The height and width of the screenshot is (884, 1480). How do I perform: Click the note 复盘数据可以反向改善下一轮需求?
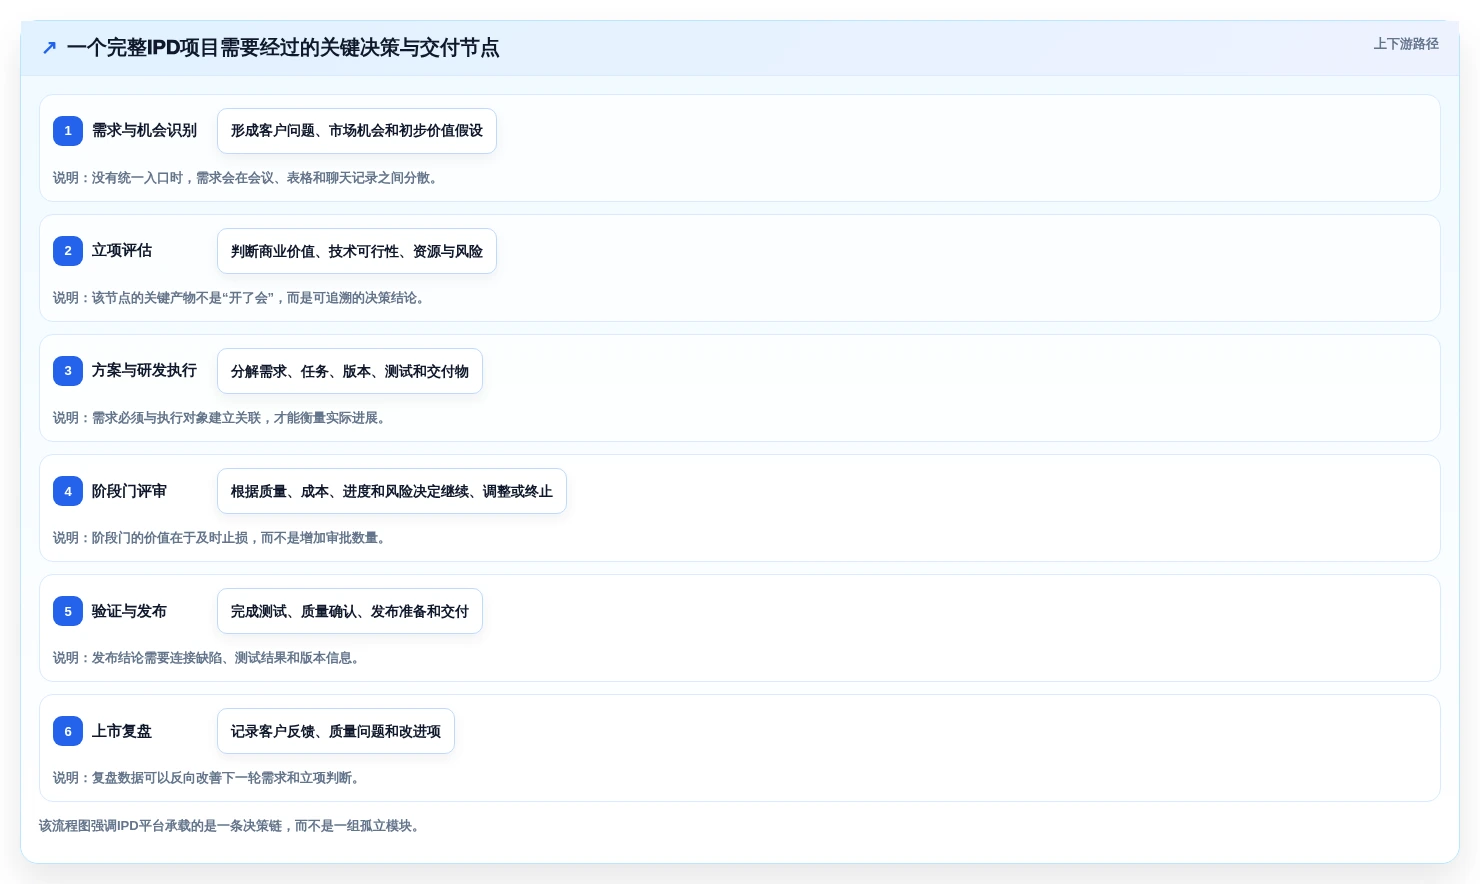click(x=208, y=778)
